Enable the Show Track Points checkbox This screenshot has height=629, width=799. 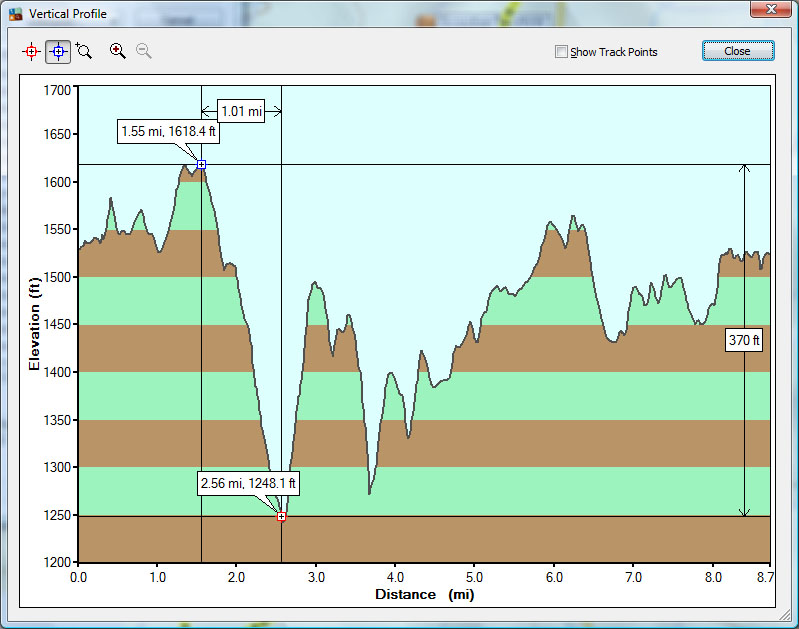point(562,51)
